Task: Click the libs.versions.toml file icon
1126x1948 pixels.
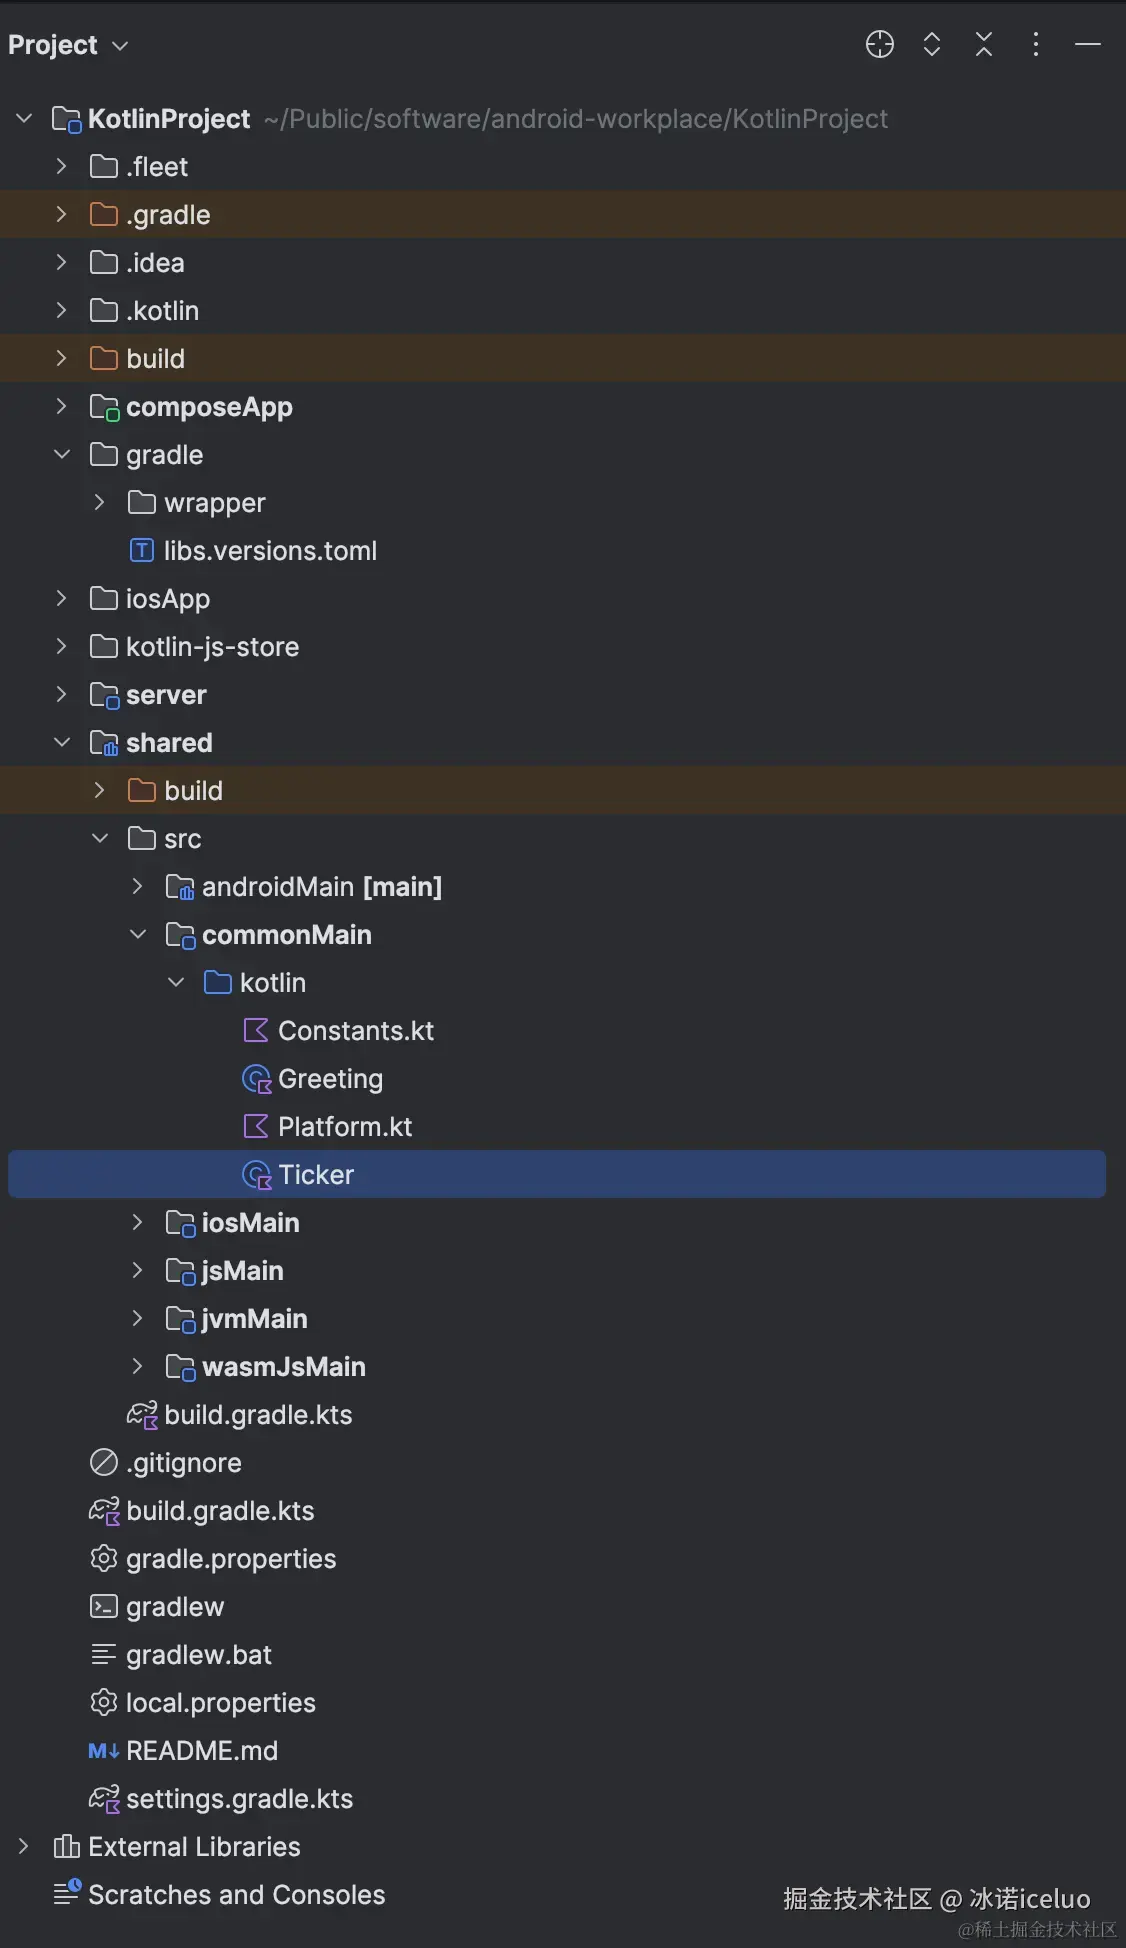Action: coord(142,551)
